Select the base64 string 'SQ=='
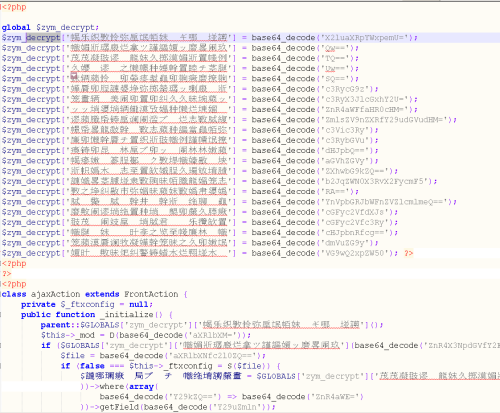Screen dimensions: 500x413 click(335, 79)
